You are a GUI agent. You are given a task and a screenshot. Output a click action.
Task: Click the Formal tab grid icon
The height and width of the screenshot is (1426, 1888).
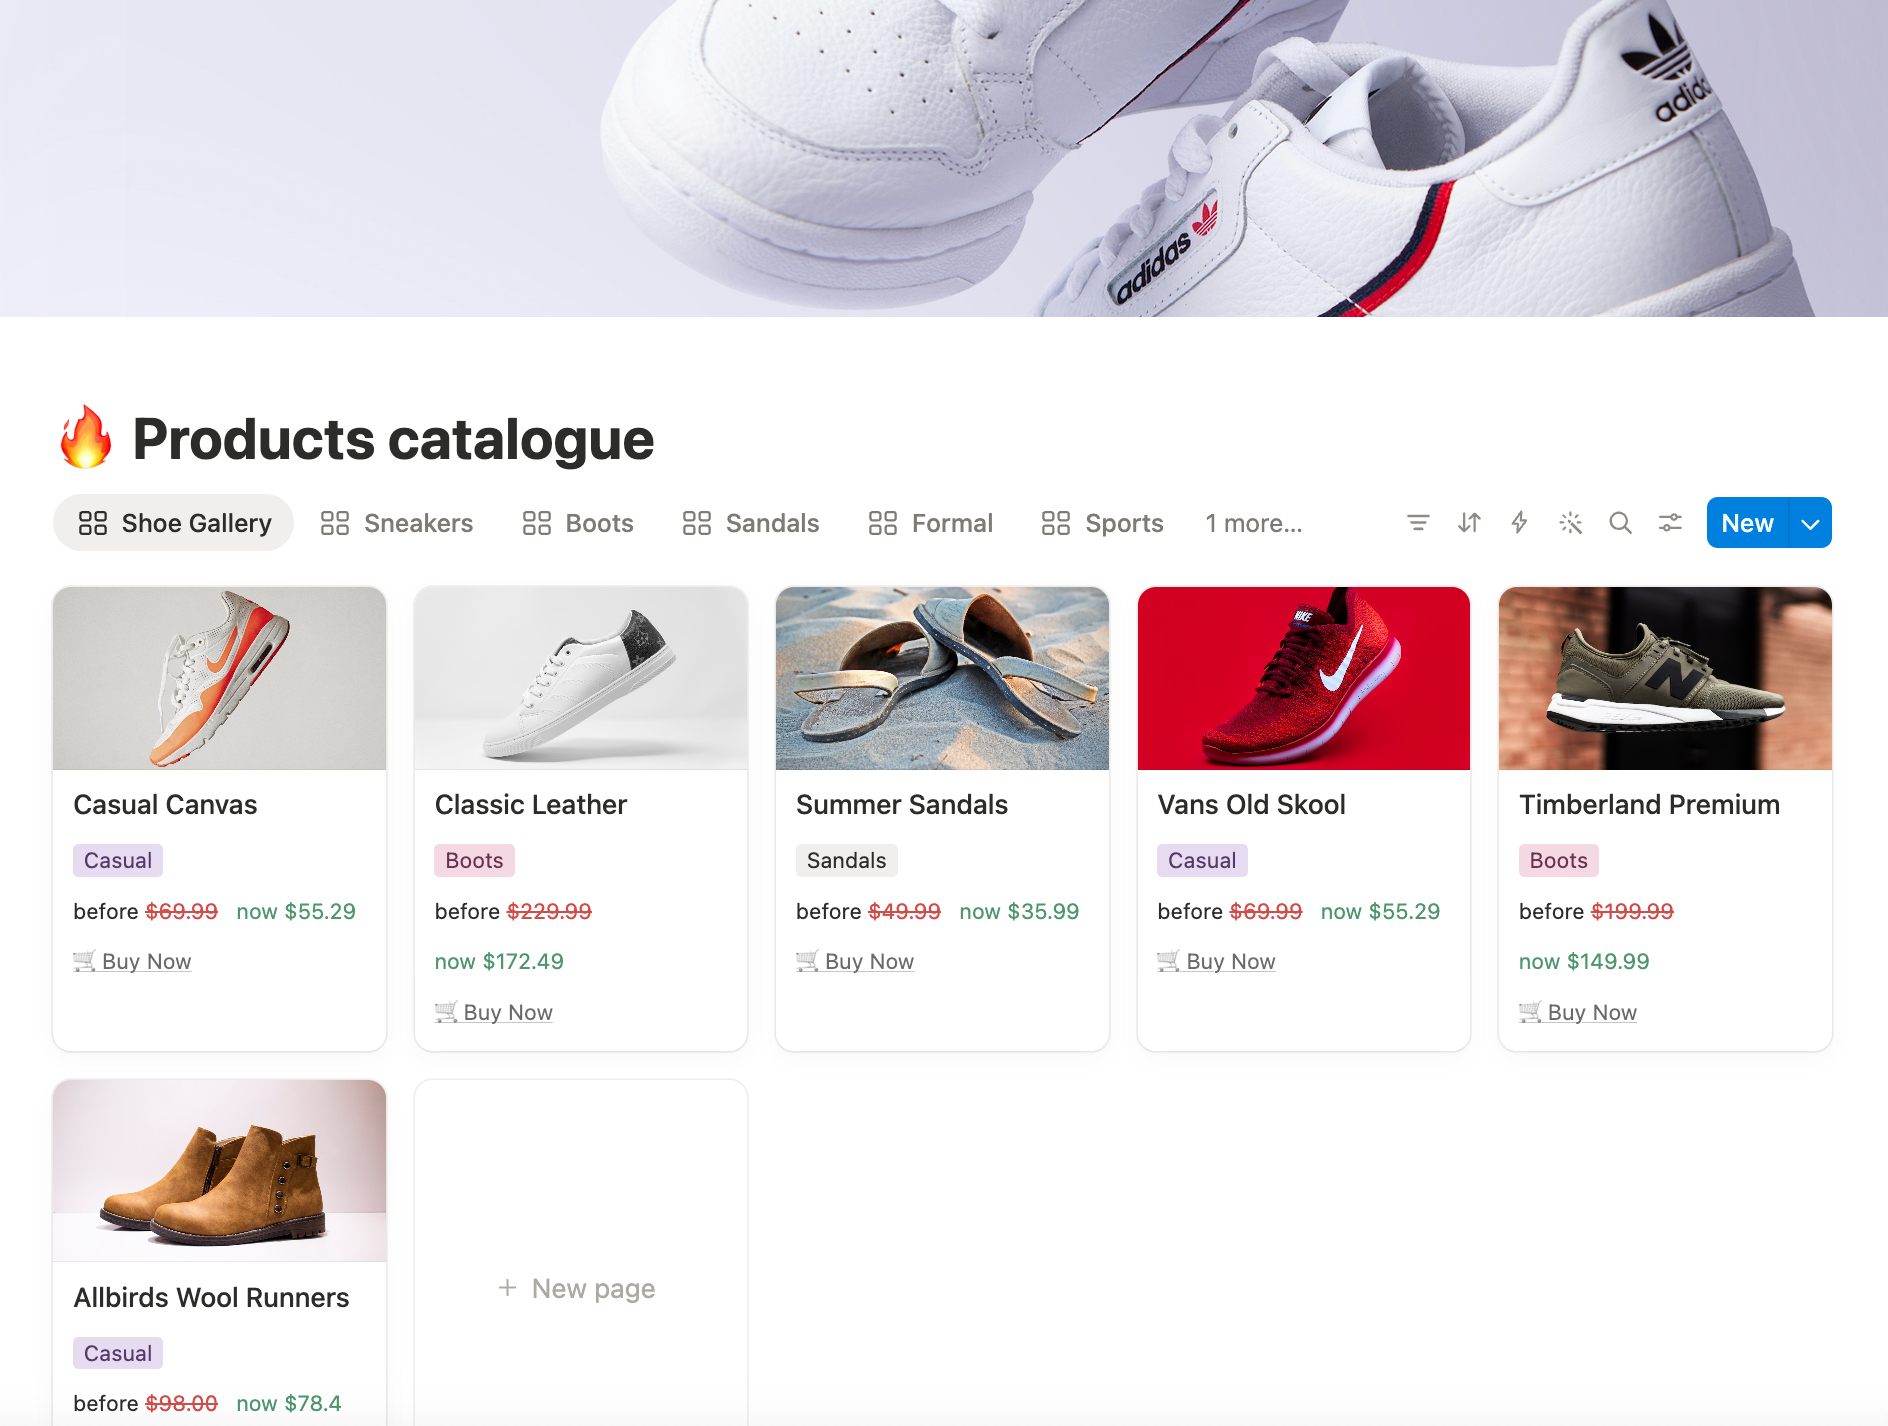(x=883, y=523)
